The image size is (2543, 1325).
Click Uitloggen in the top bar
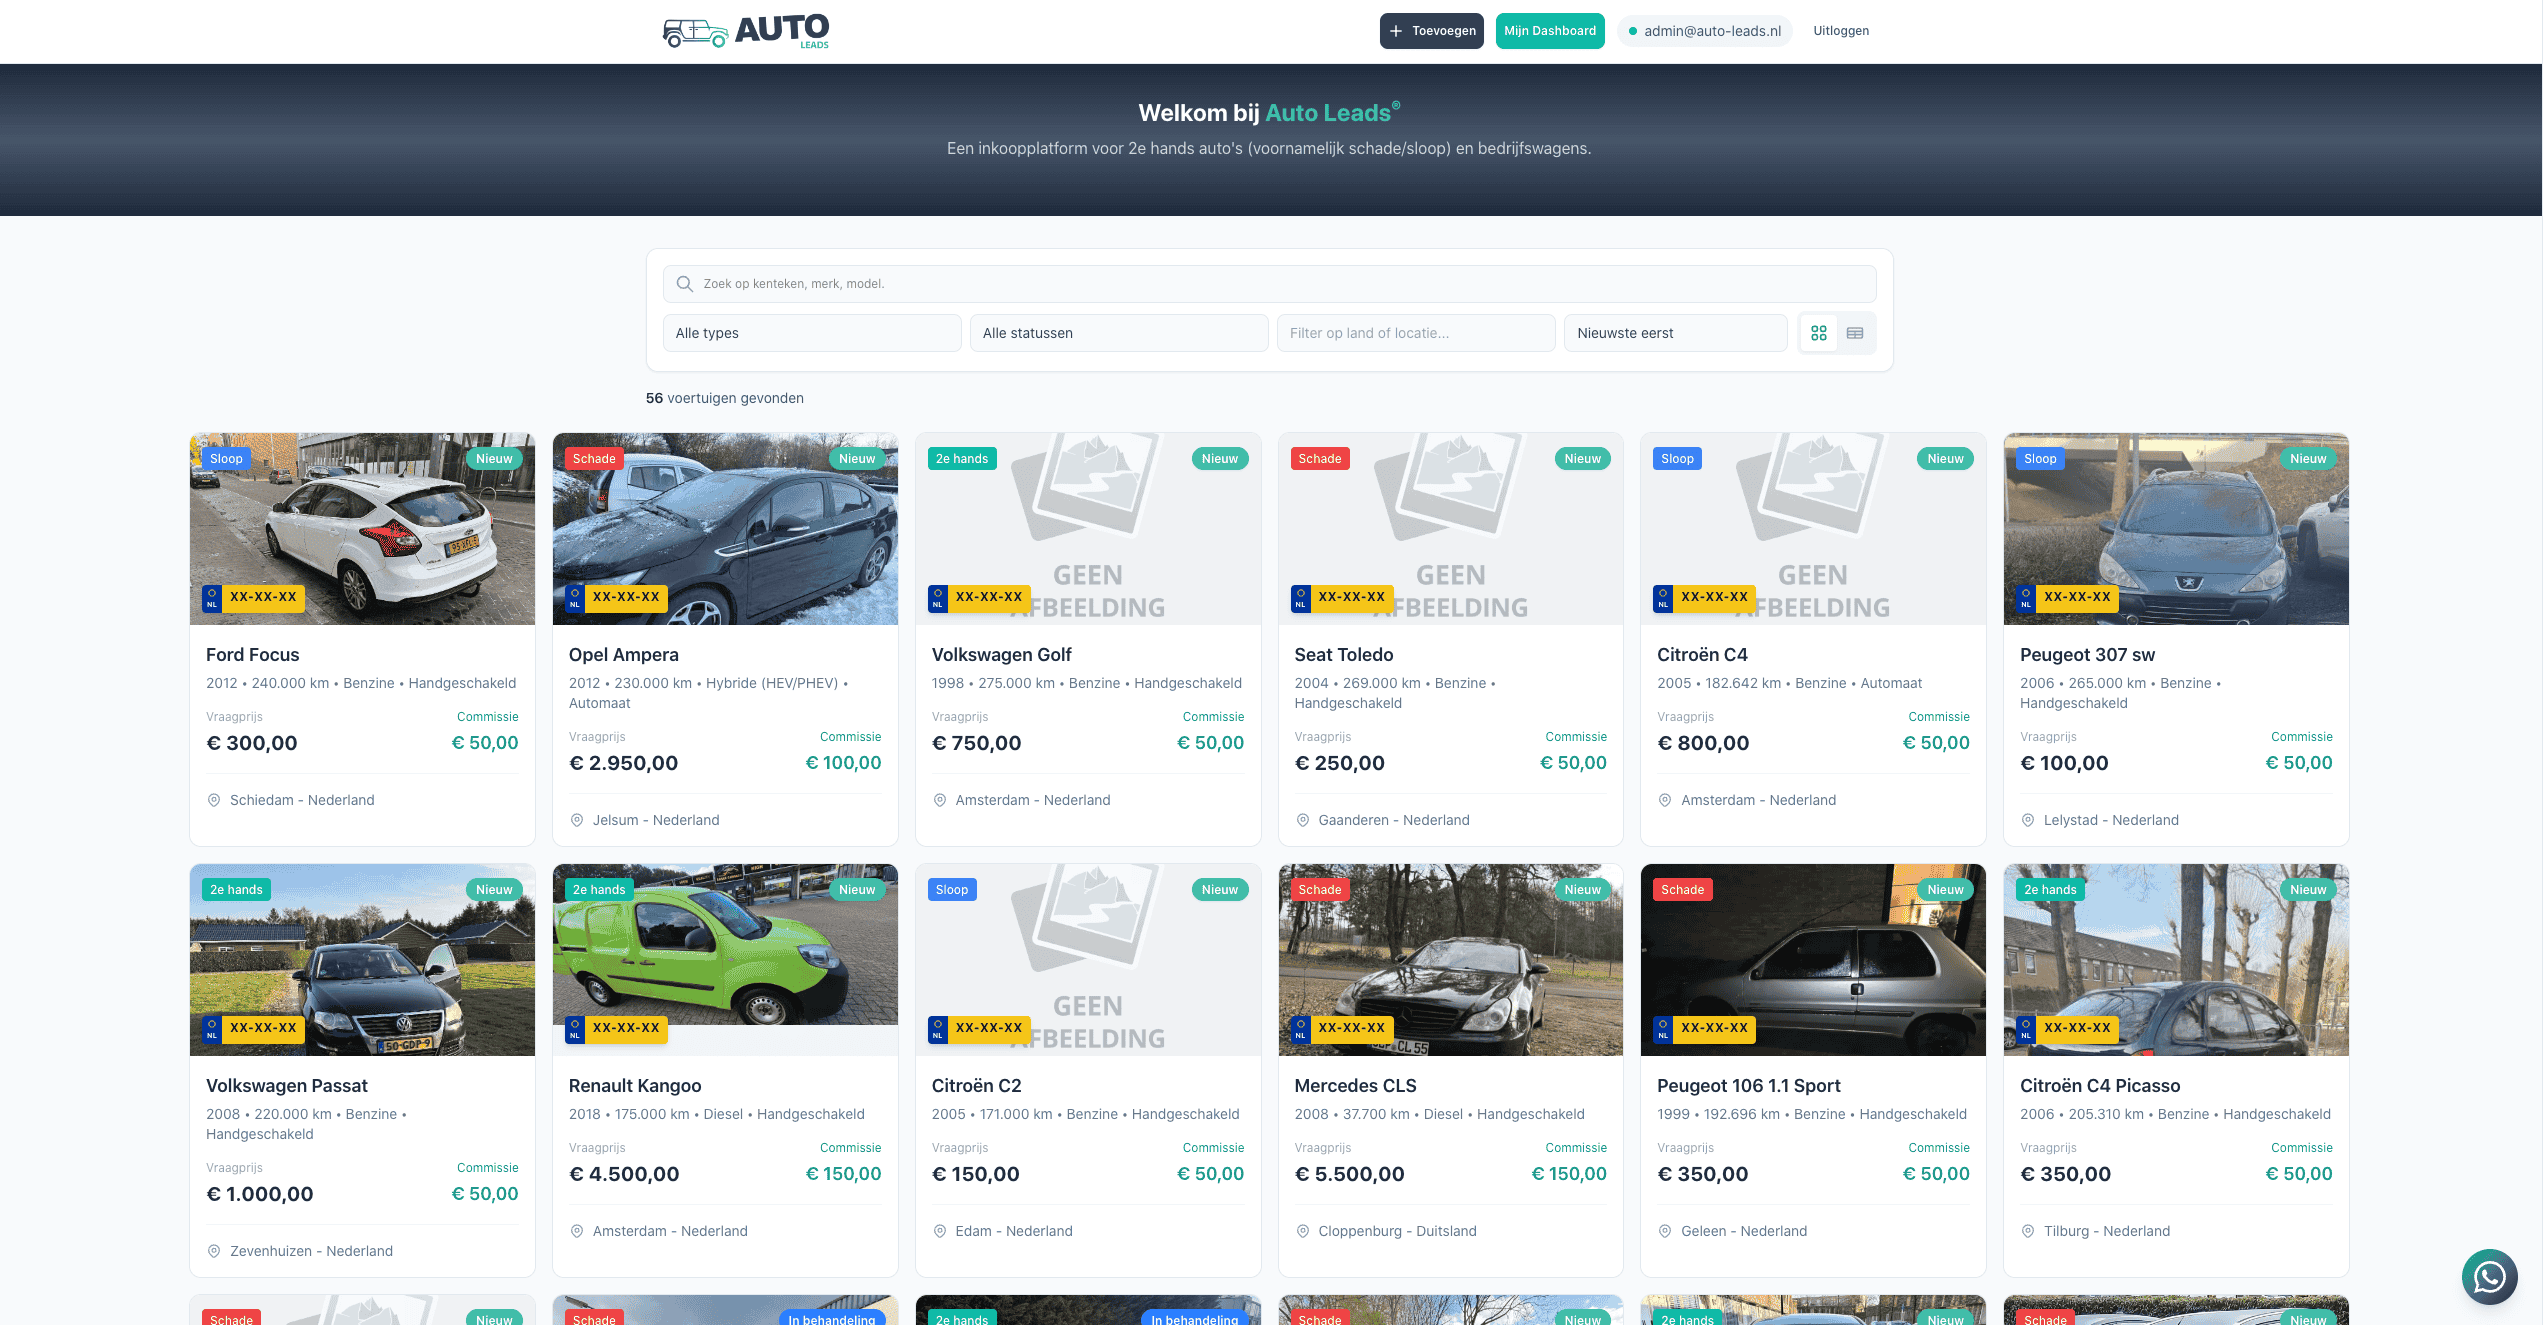(1841, 31)
